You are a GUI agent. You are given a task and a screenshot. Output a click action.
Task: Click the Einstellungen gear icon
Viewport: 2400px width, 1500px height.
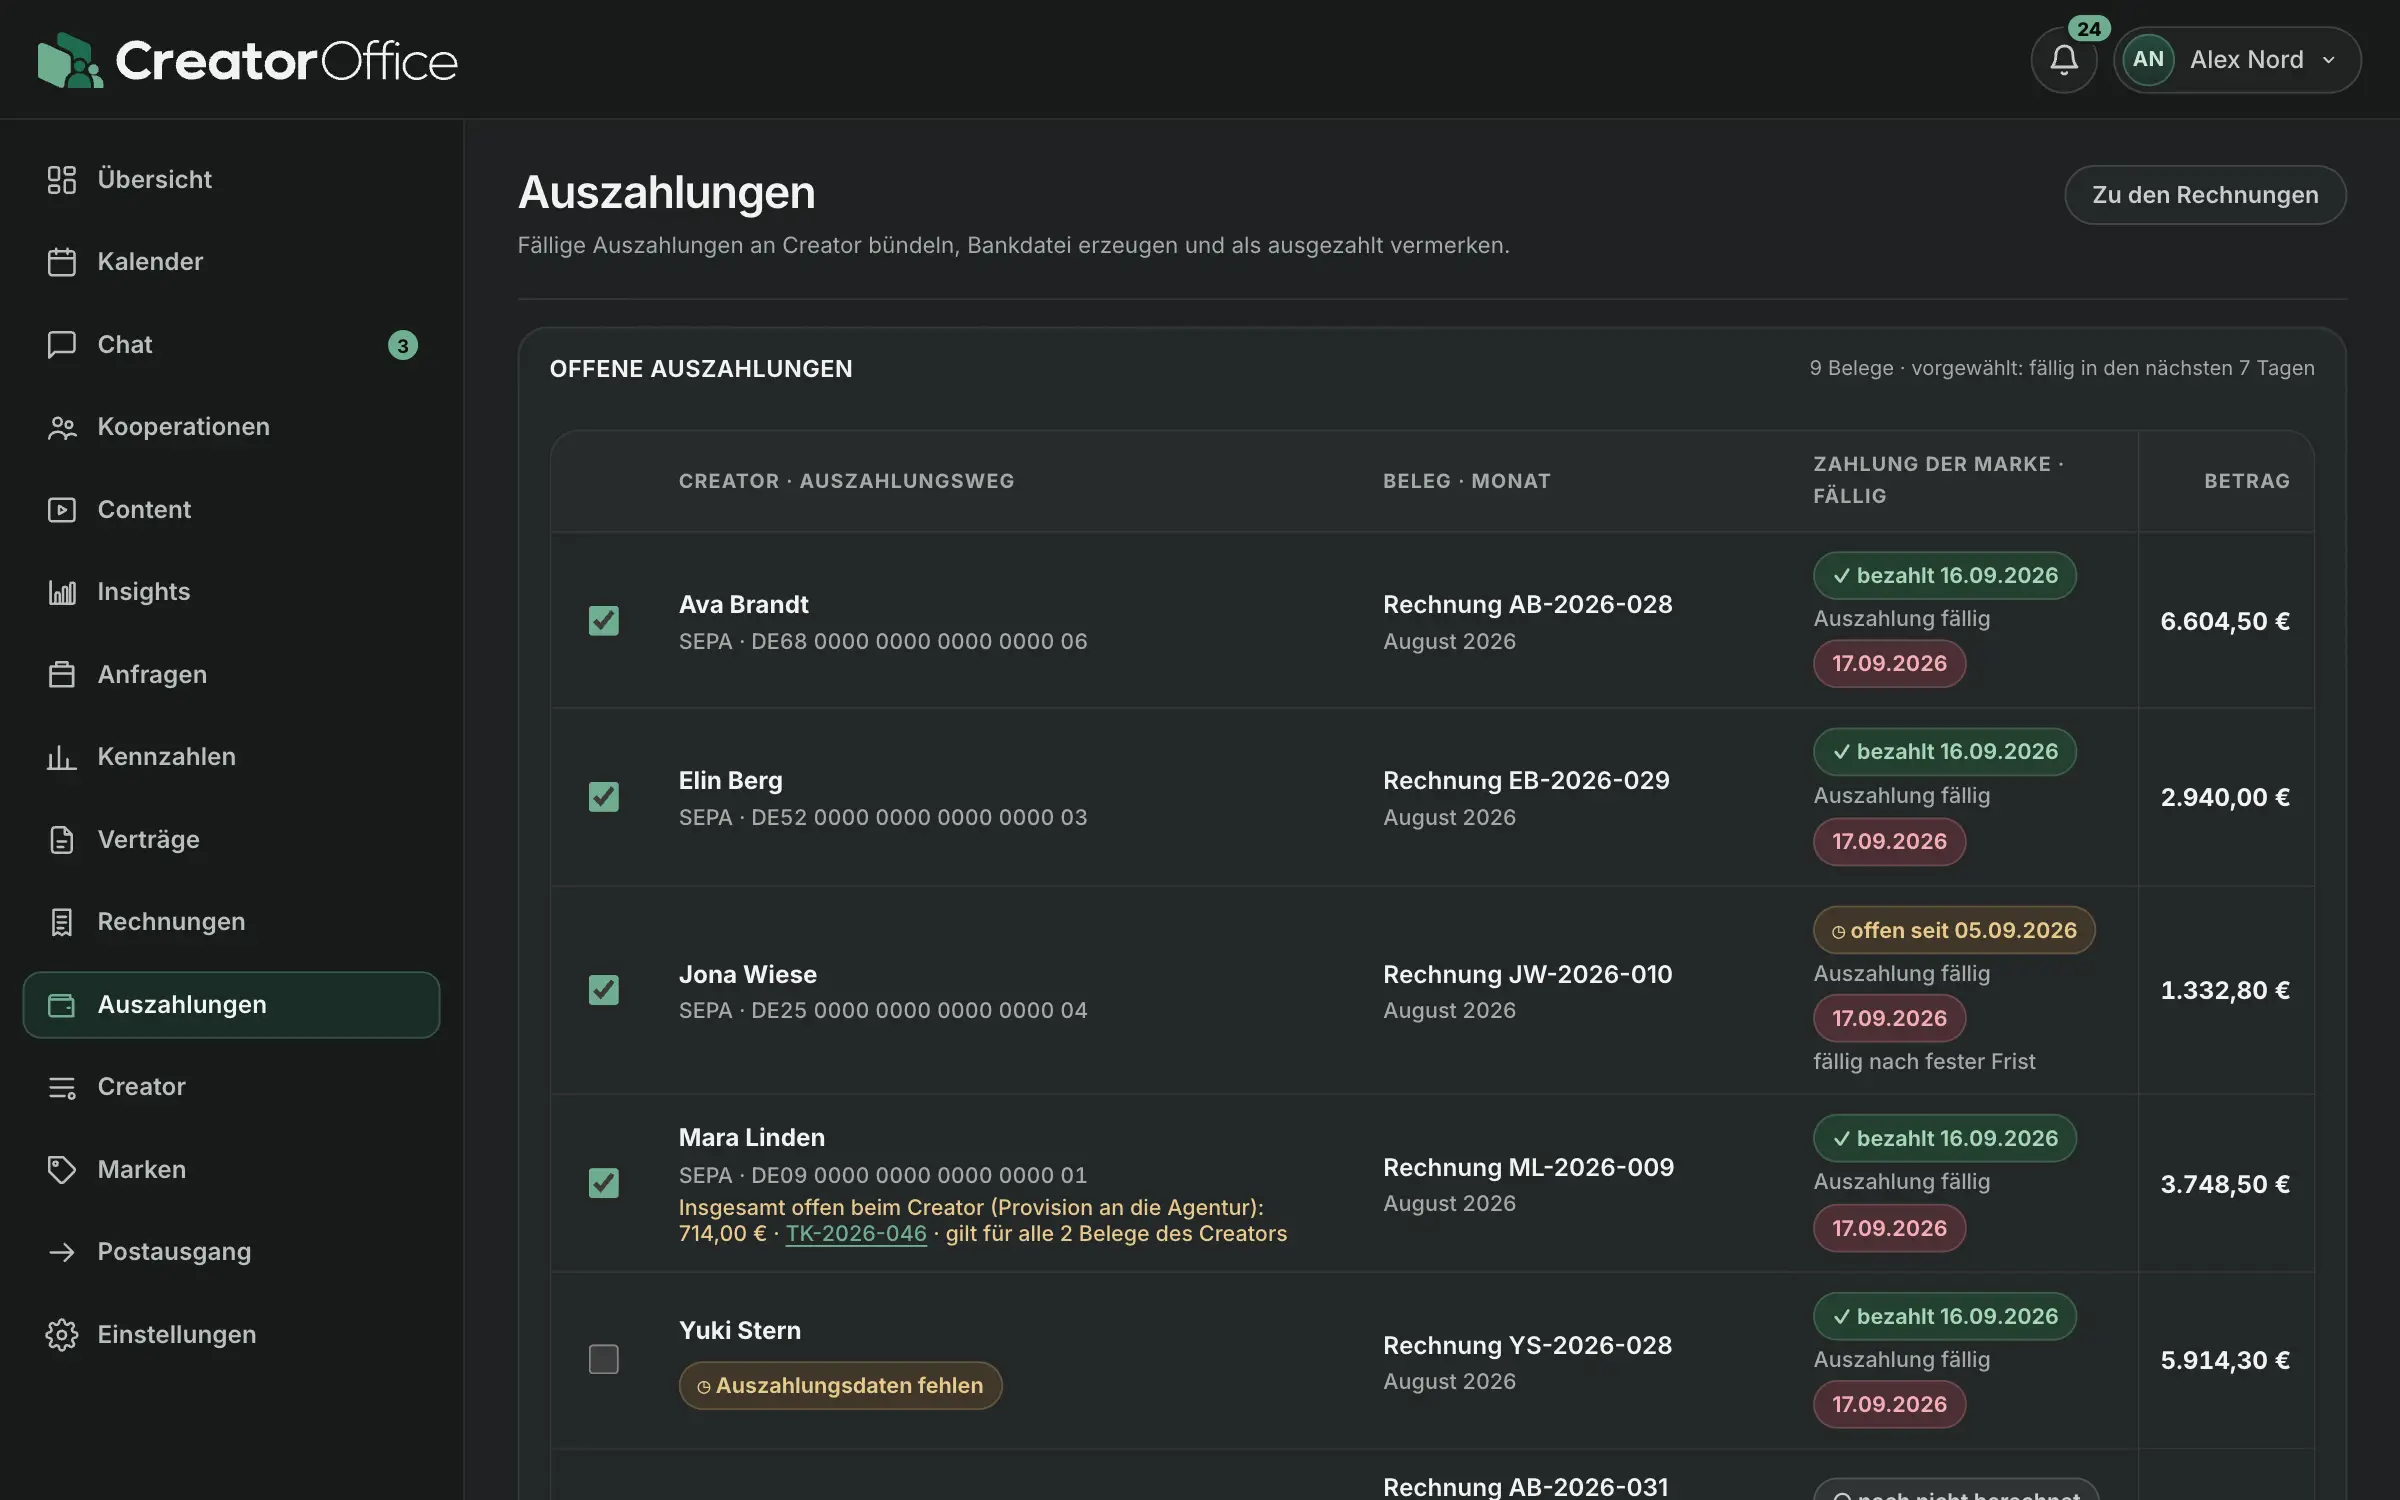(x=62, y=1335)
